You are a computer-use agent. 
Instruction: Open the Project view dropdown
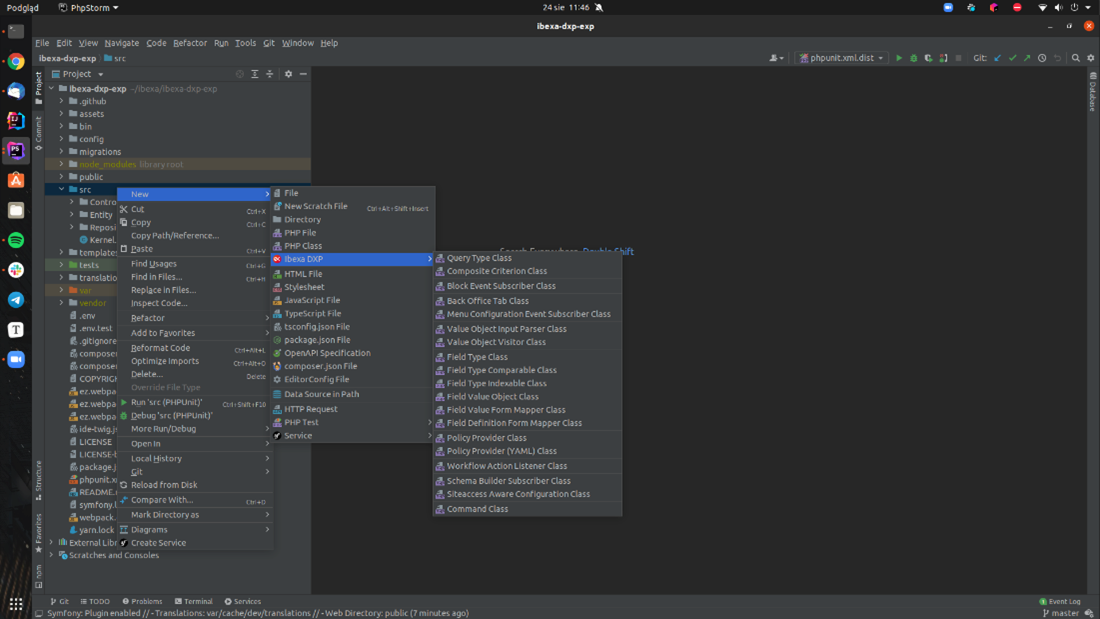[78, 74]
